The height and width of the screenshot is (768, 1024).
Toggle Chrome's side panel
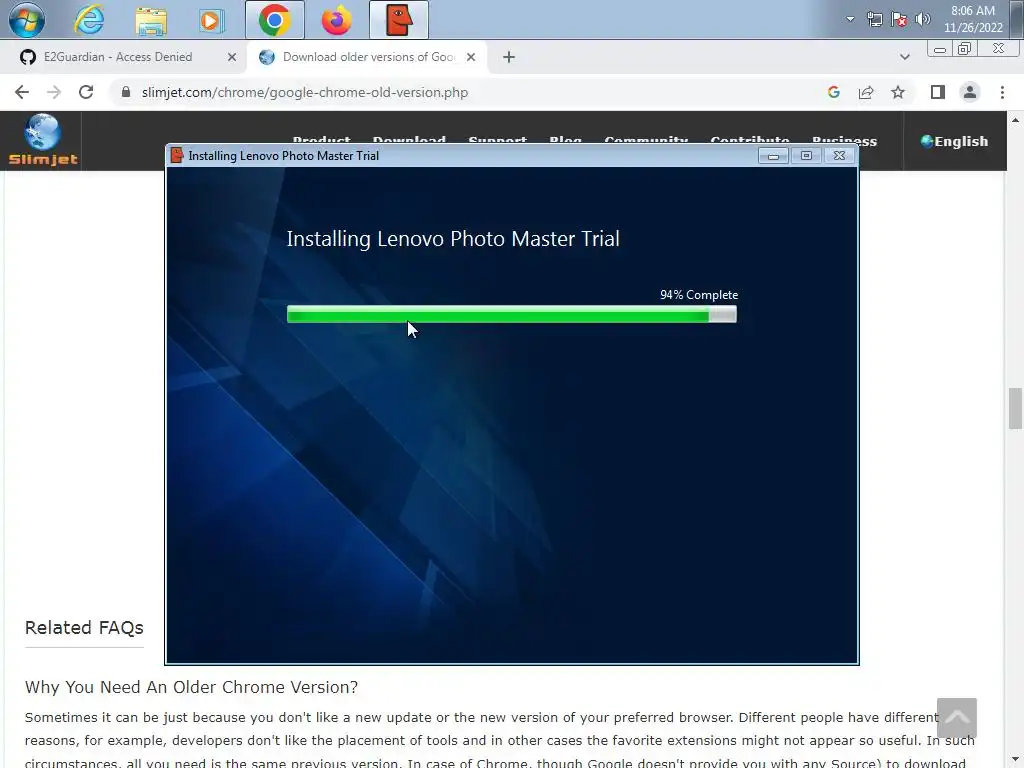tap(938, 92)
